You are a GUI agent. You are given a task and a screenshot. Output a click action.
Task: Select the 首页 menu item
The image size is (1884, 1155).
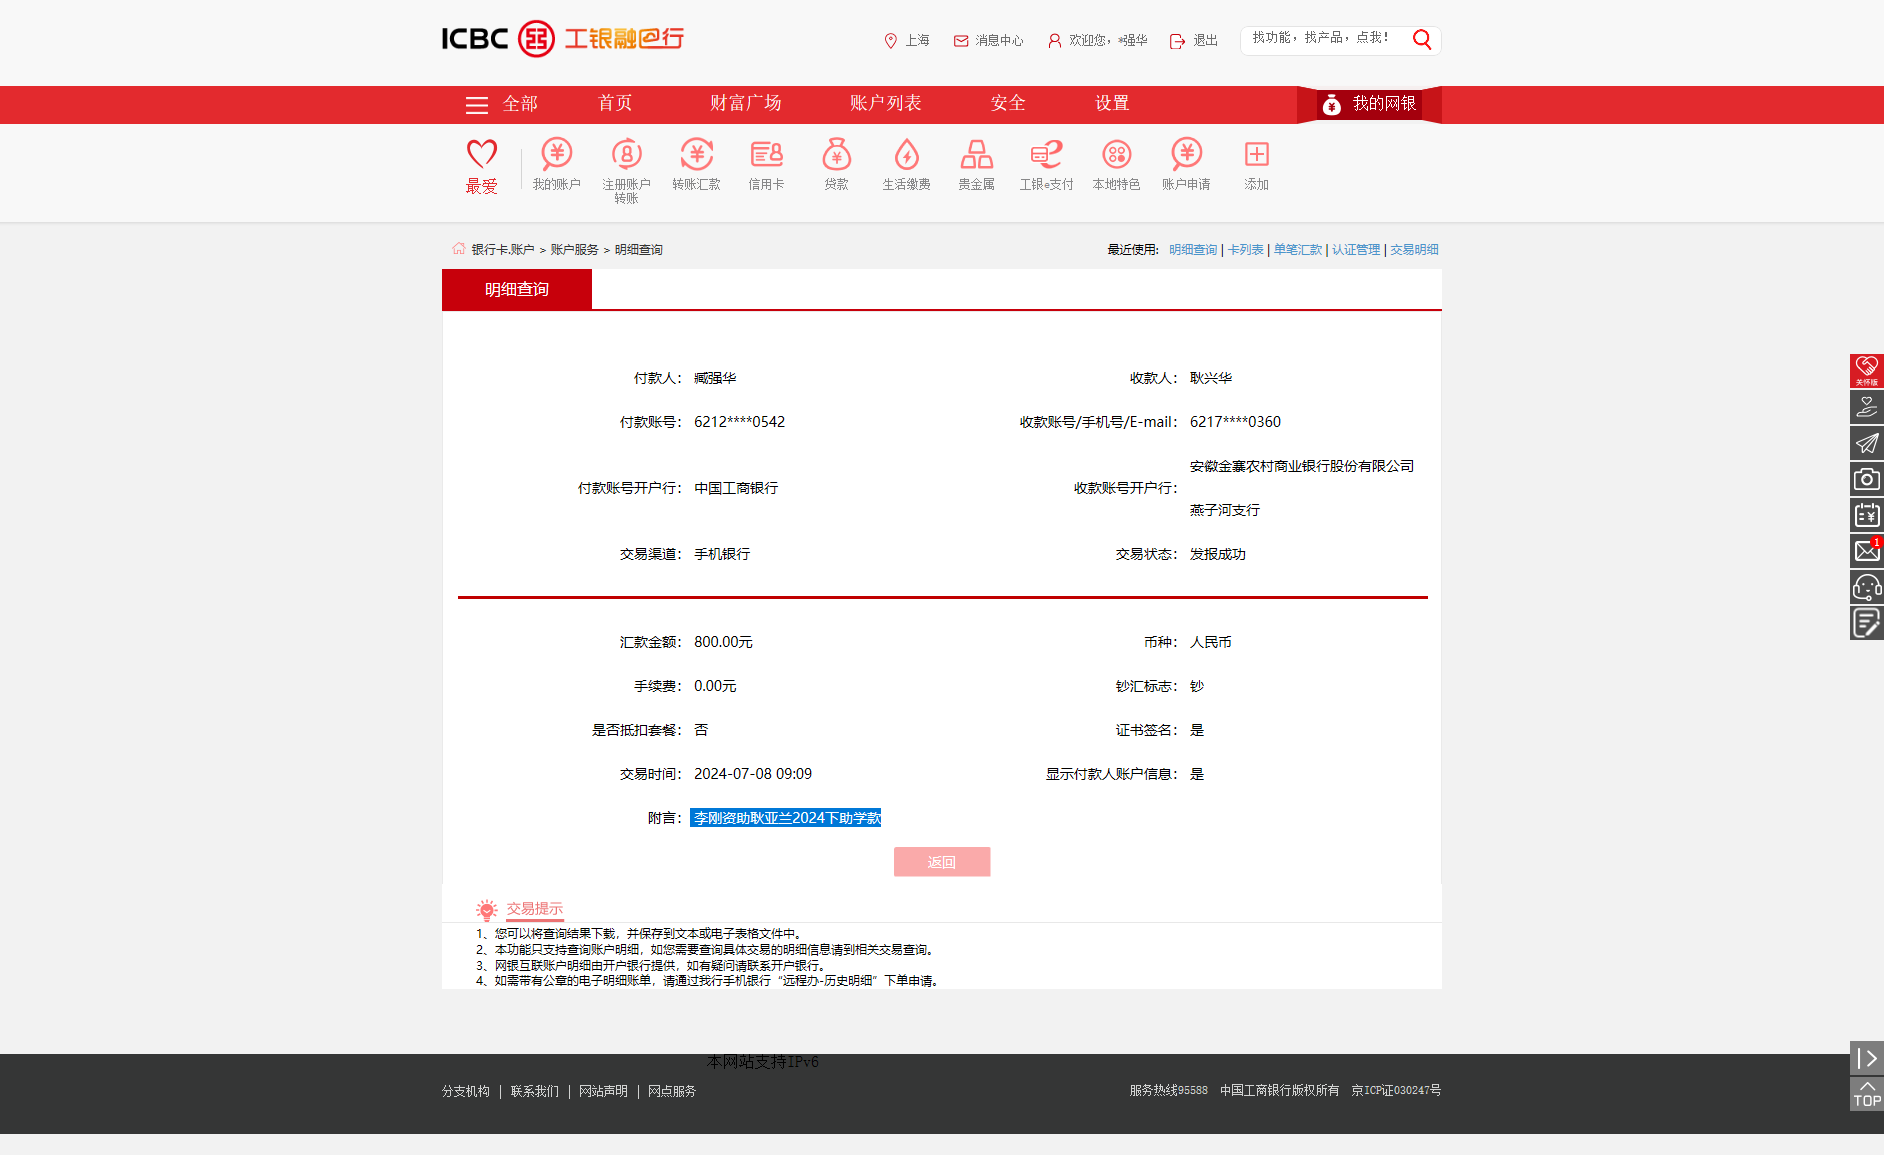tap(615, 104)
